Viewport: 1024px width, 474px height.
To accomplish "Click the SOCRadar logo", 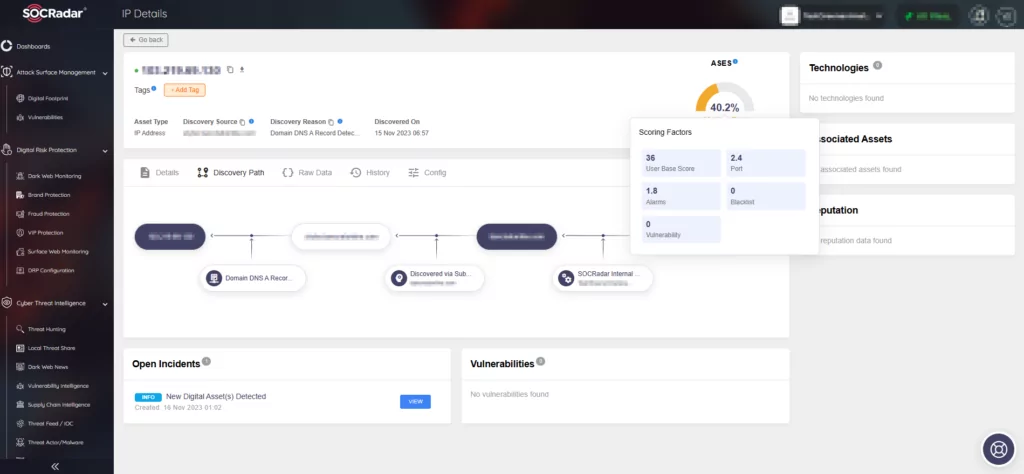I will point(55,12).
